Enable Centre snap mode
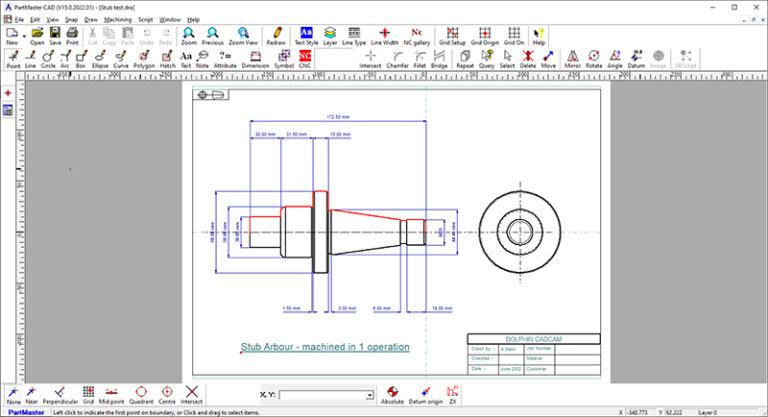The width and height of the screenshot is (768, 417). click(167, 395)
